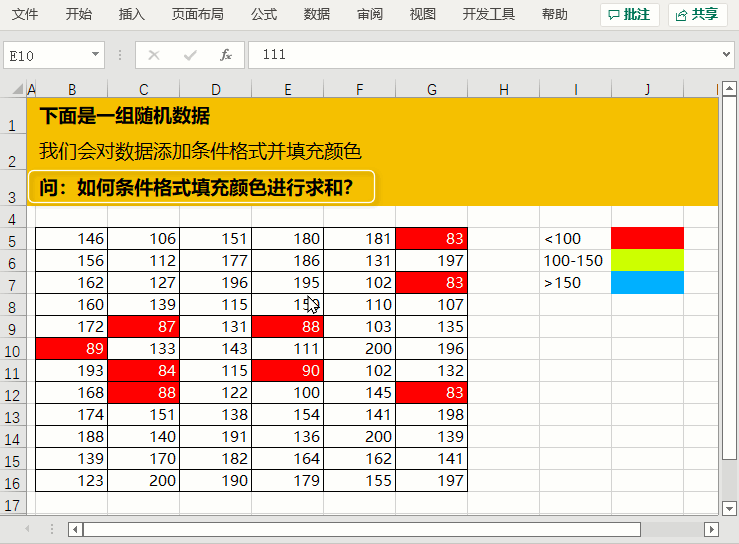Select column F header
The image size is (739, 544).
click(x=360, y=89)
